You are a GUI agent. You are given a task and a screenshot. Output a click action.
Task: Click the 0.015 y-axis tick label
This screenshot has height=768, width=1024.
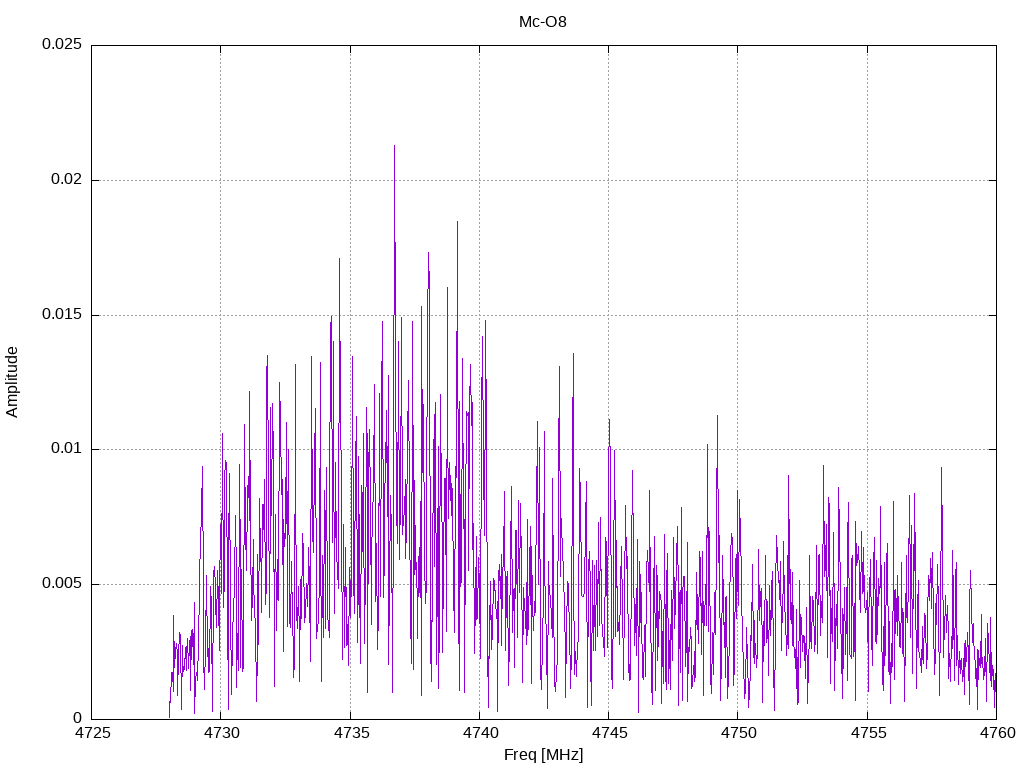[62, 315]
